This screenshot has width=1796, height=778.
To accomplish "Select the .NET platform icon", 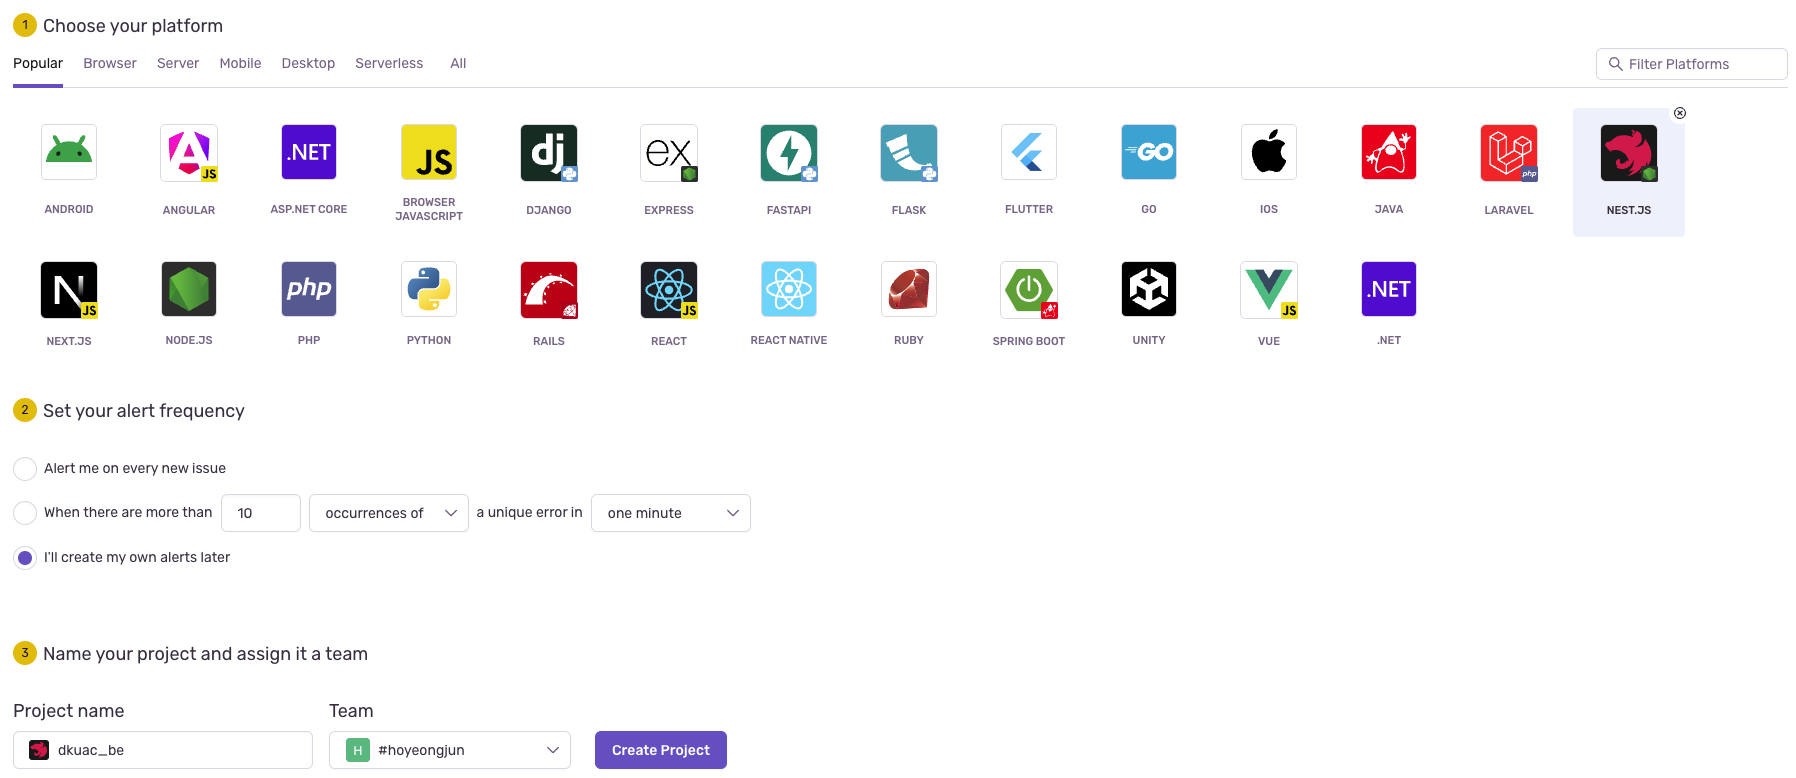I will pyautogui.click(x=1389, y=289).
